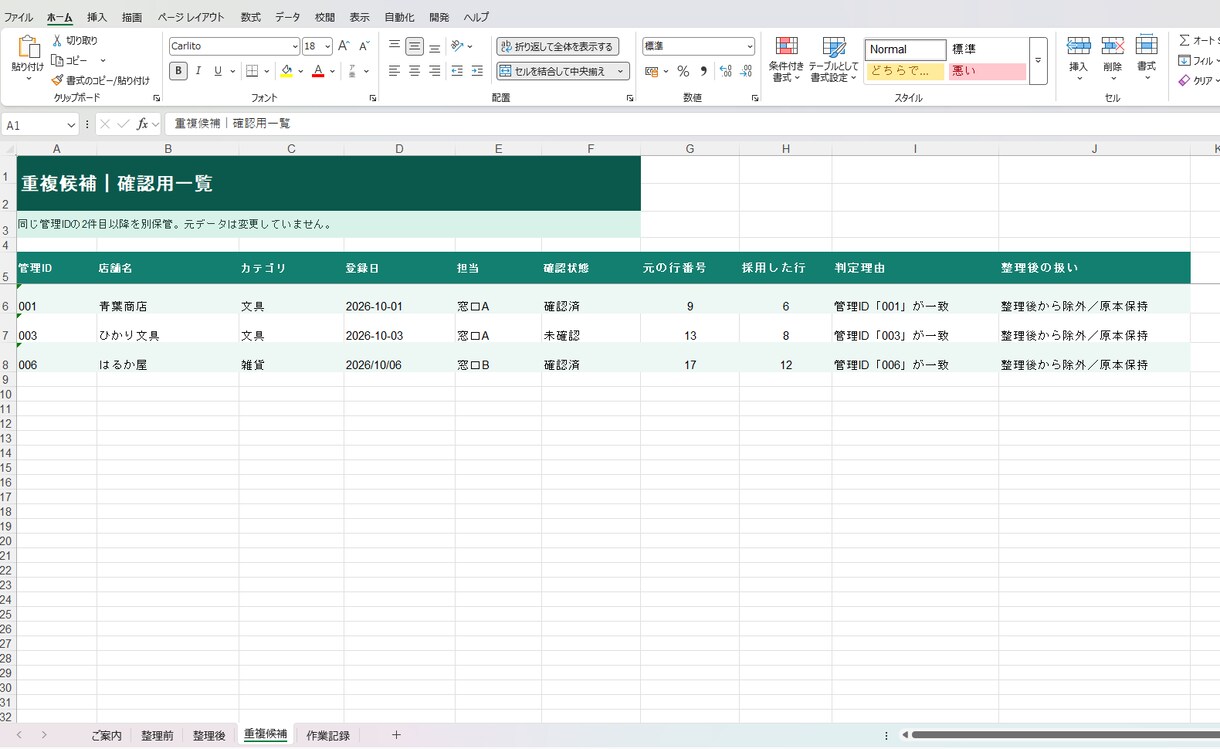Viewport: 1220px width, 749px height.
Task: Open merge and center dropdown arrow
Action: pos(620,71)
